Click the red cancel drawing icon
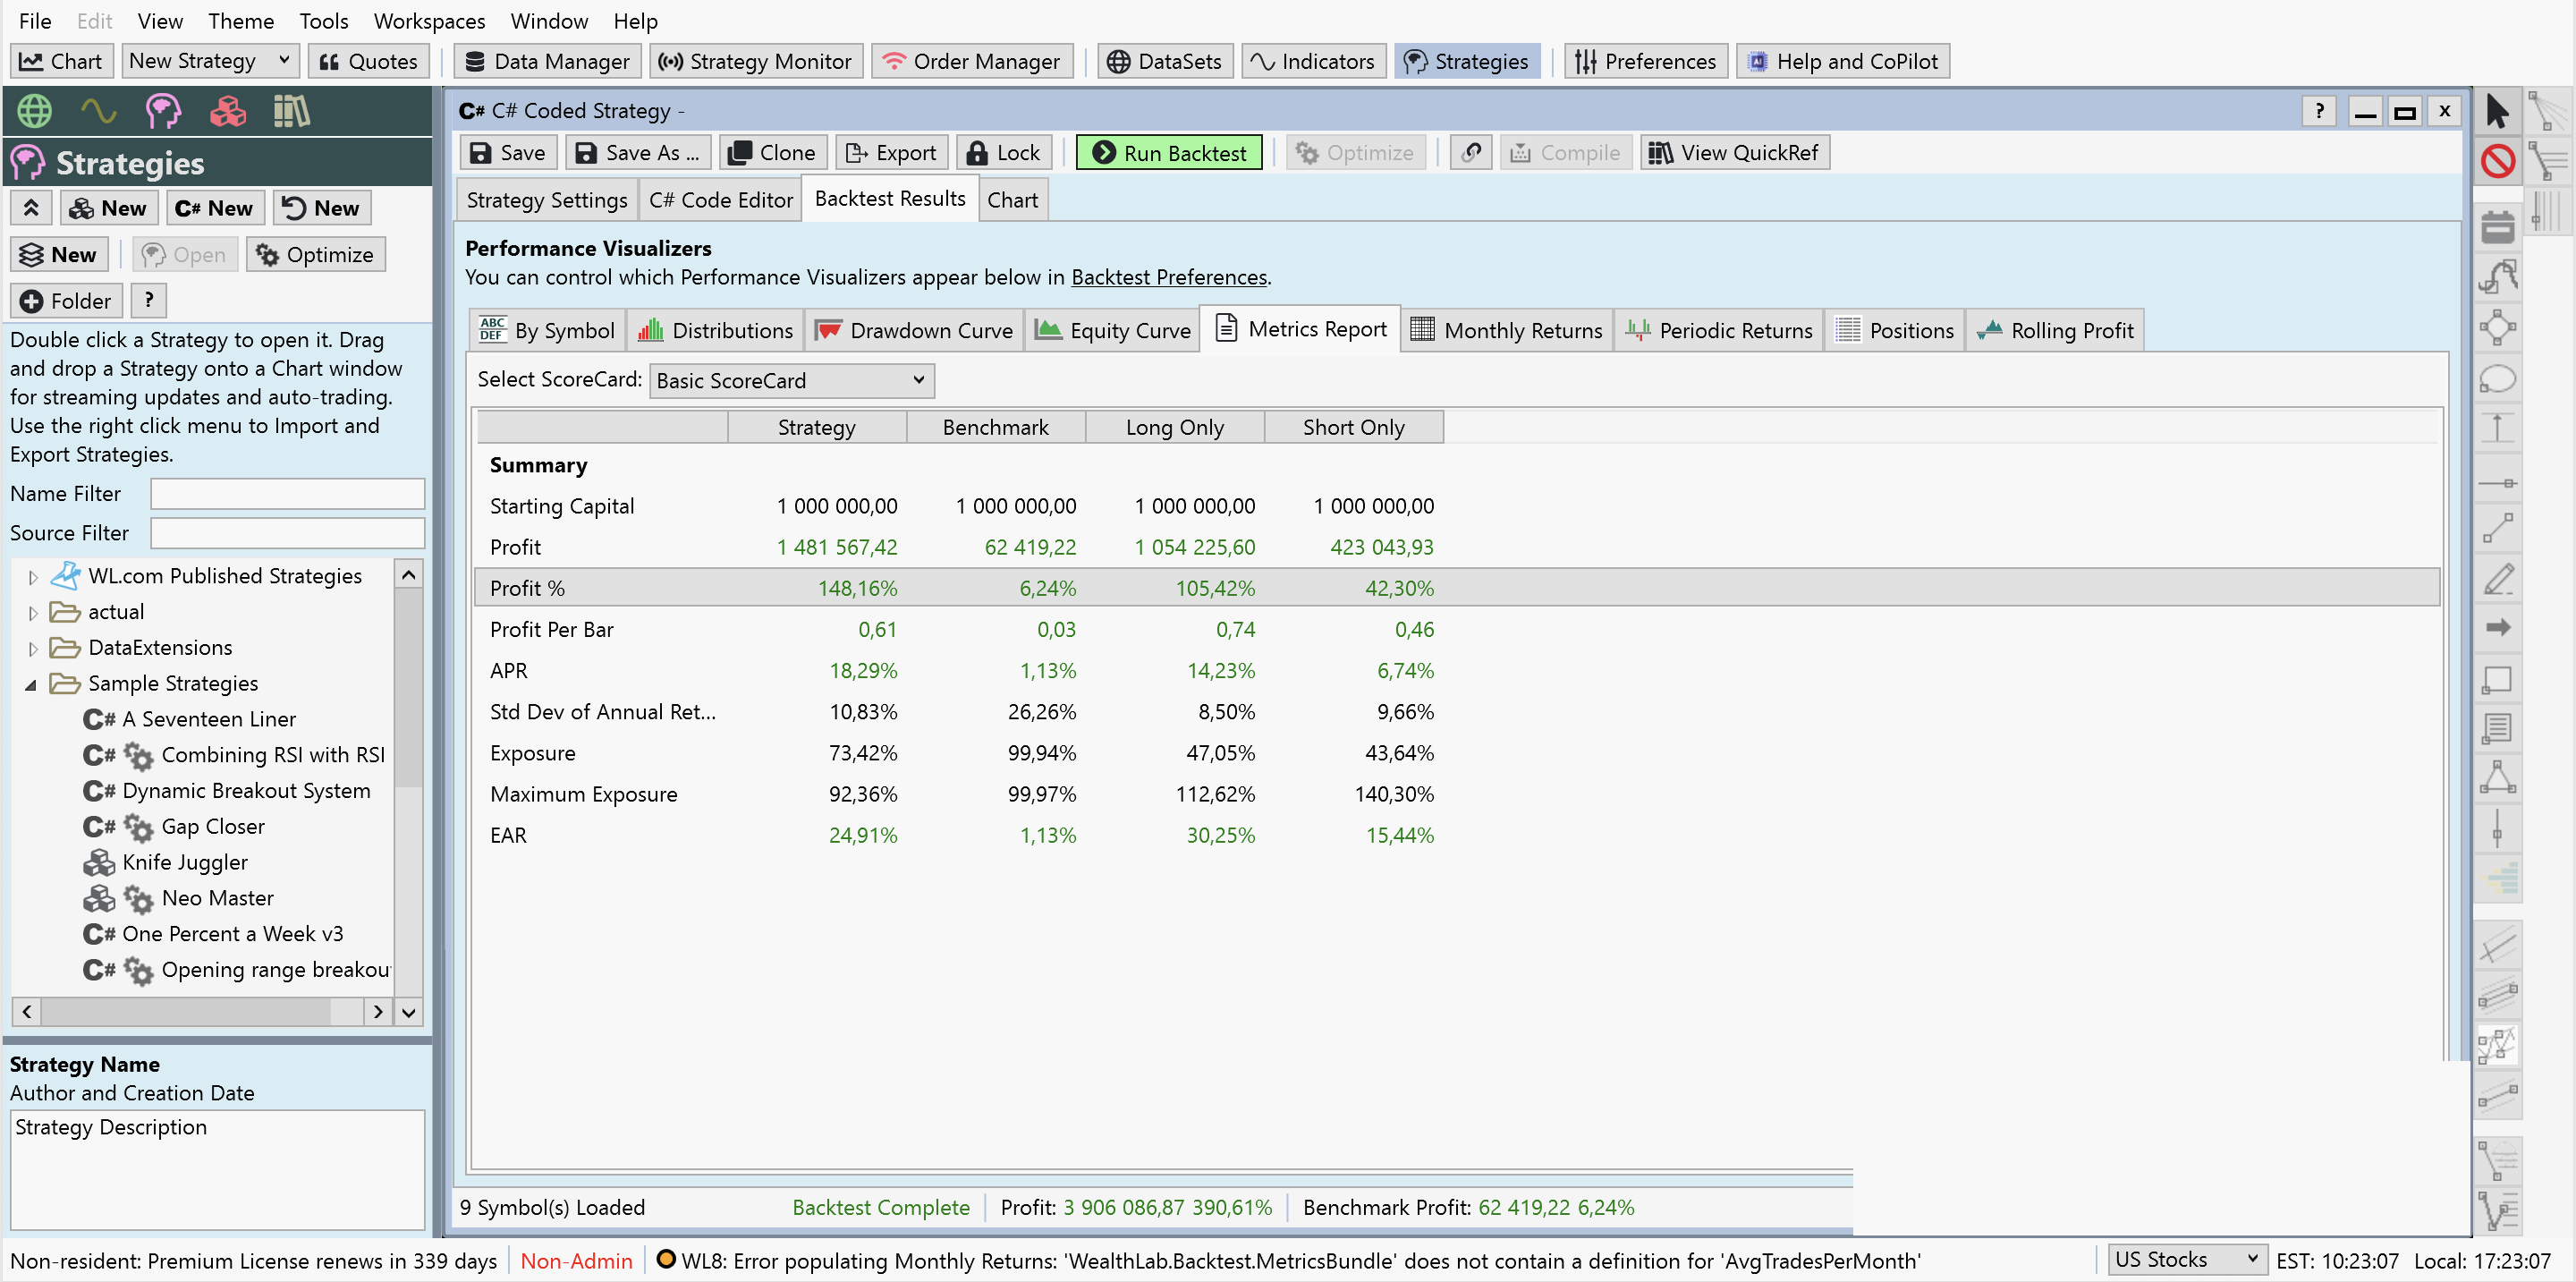This screenshot has height=1282, width=2576. pyautogui.click(x=2497, y=161)
